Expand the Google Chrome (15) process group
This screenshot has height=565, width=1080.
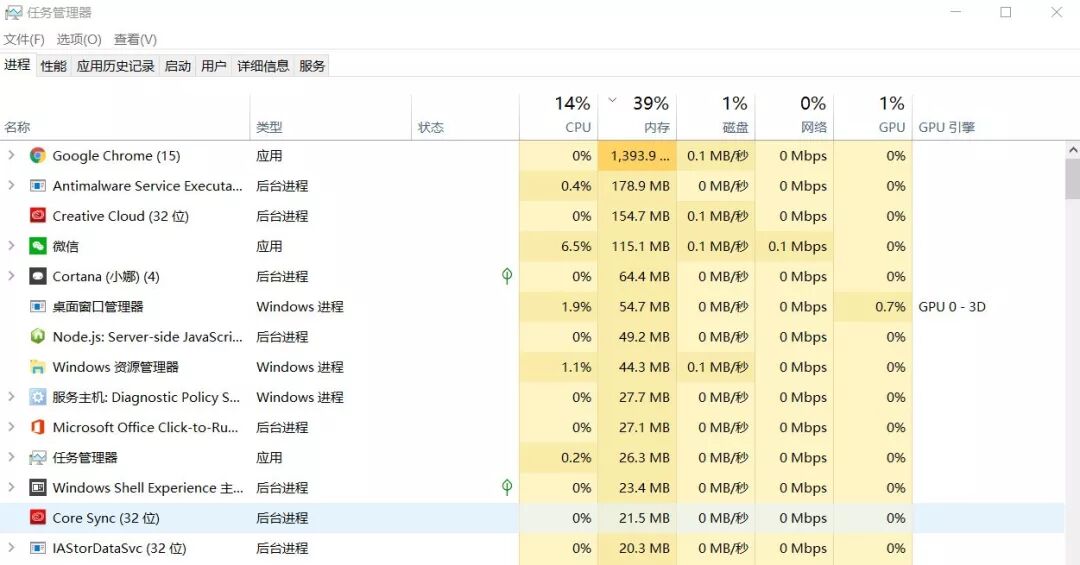pyautogui.click(x=11, y=155)
